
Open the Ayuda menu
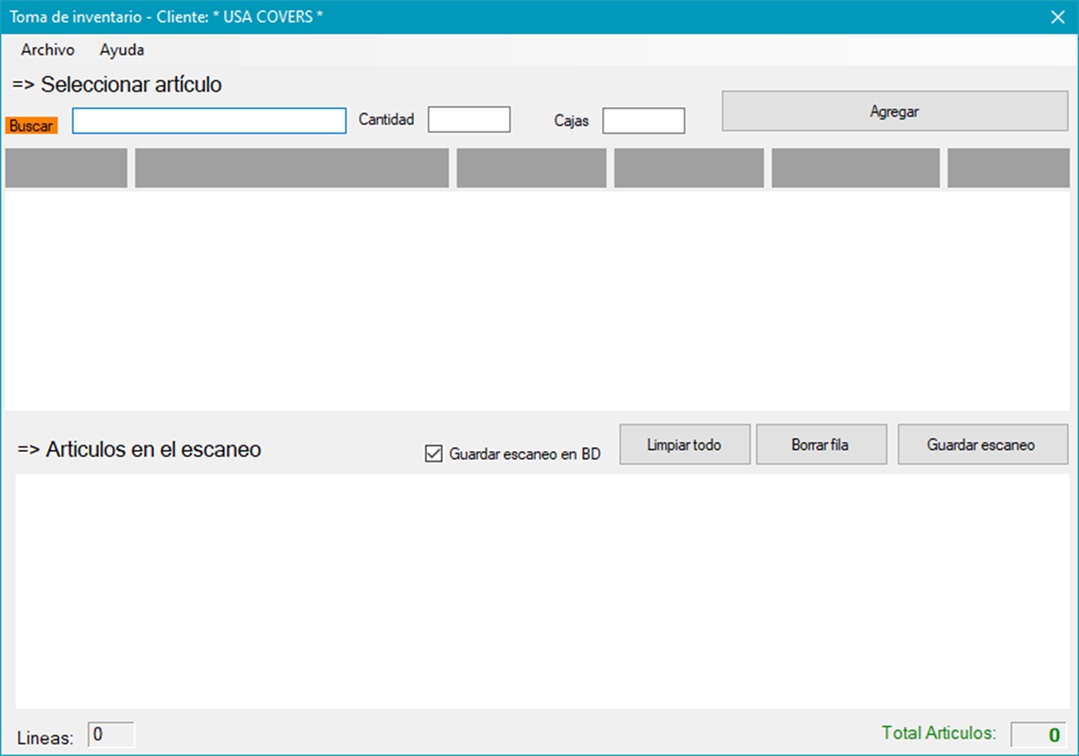pyautogui.click(x=122, y=50)
